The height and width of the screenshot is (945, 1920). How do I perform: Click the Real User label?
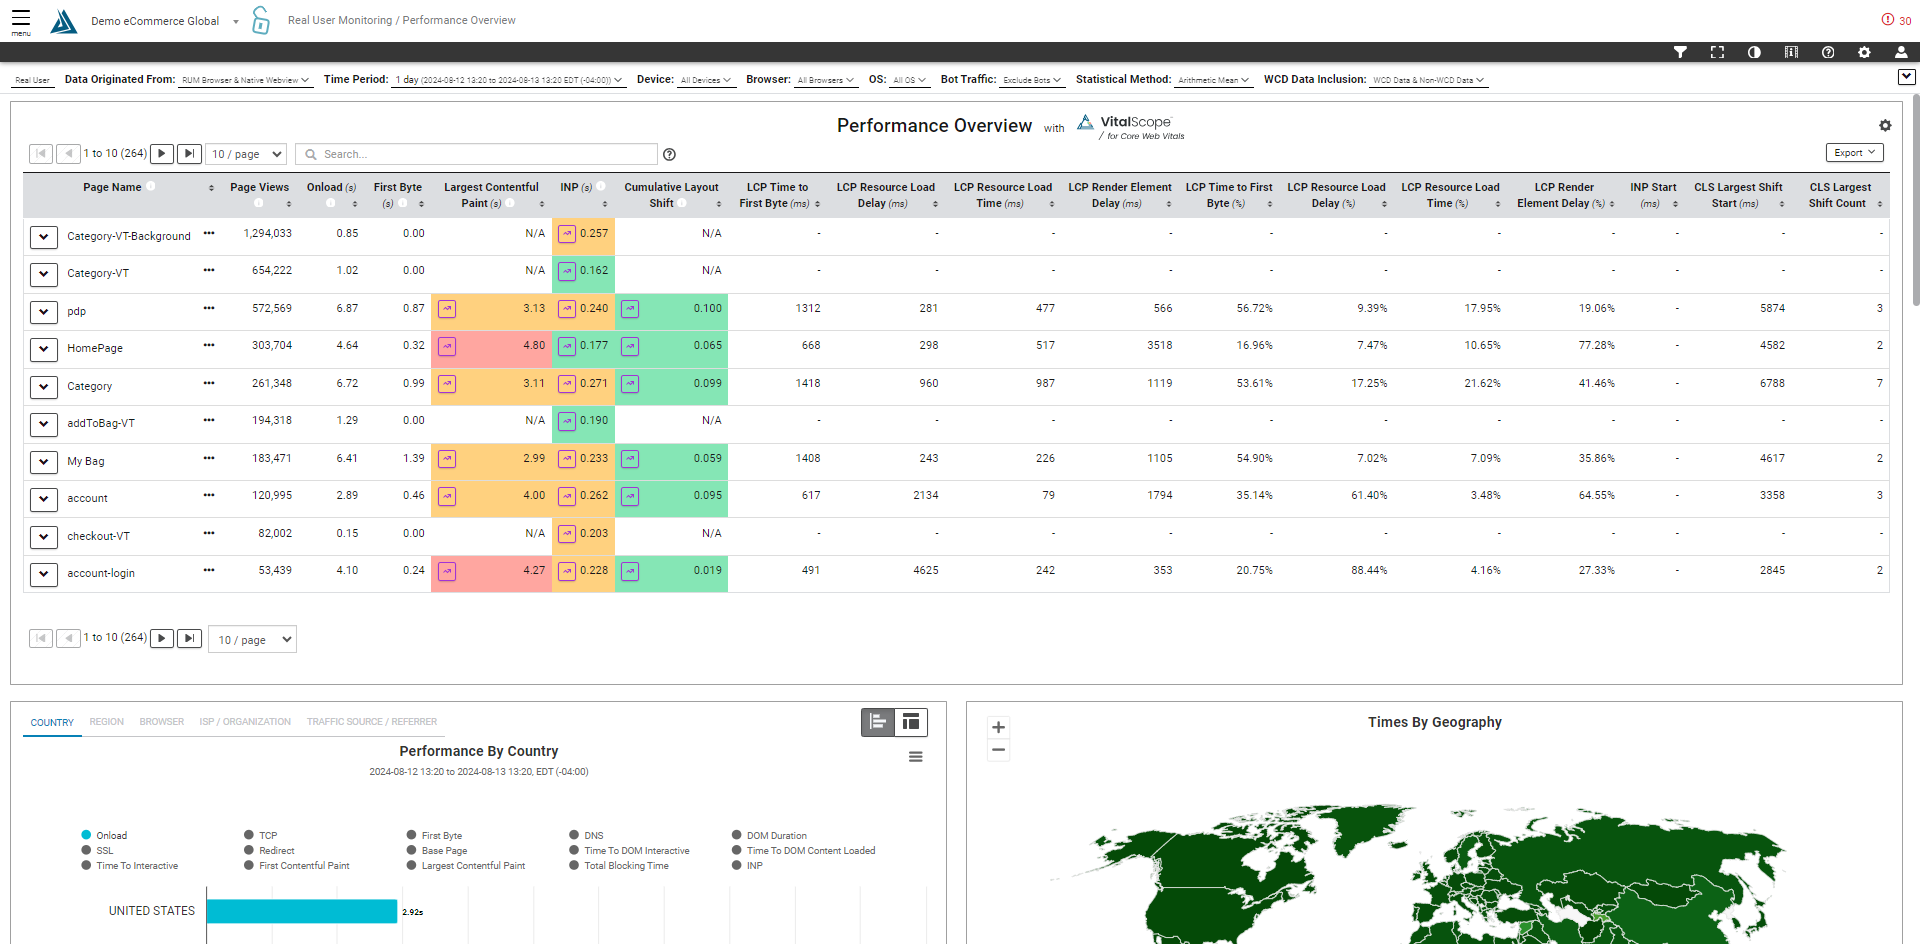[32, 80]
